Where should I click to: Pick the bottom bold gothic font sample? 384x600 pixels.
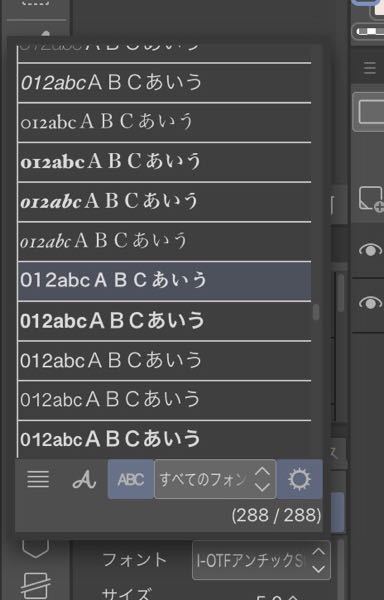pos(164,439)
